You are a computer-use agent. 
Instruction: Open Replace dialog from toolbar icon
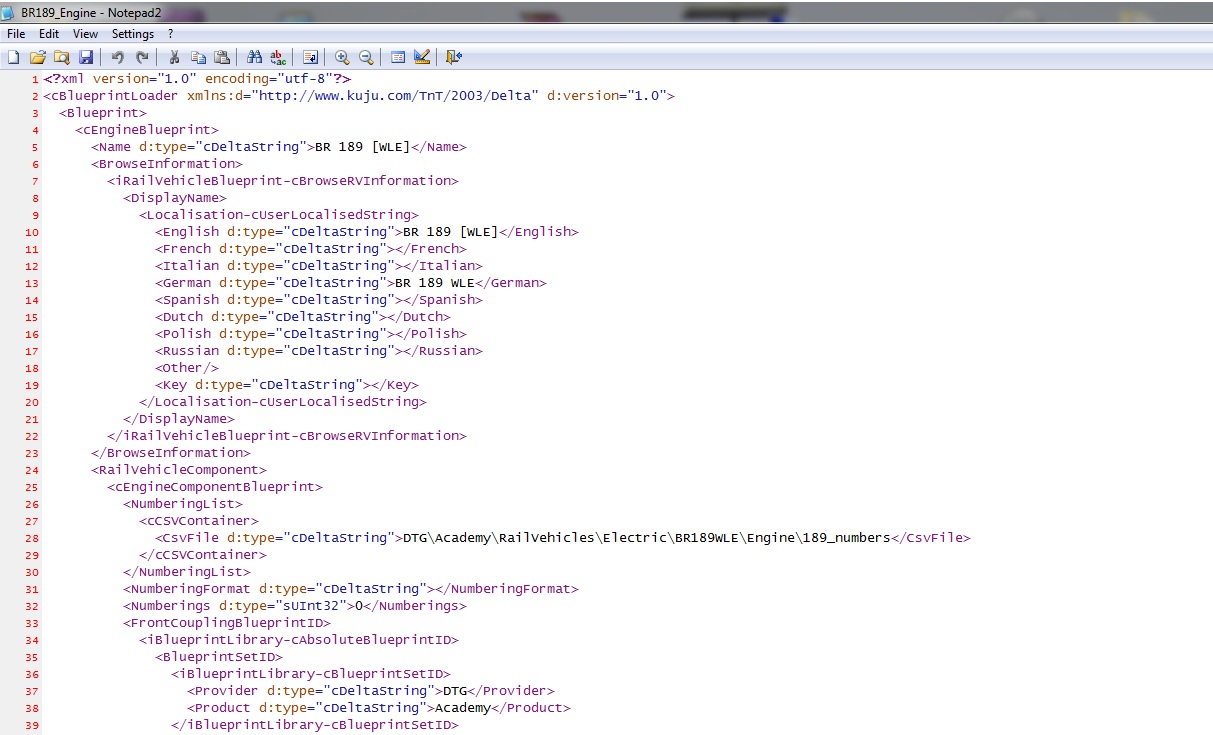point(278,57)
